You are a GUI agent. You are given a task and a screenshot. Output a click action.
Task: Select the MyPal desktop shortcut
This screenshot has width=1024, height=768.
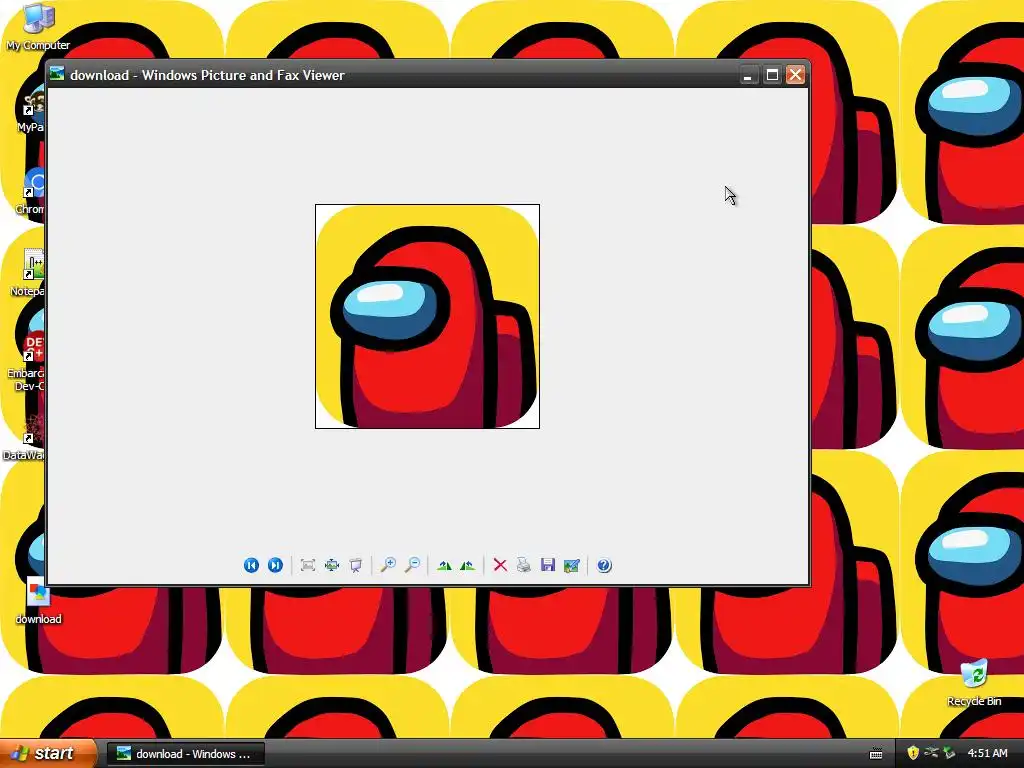(x=31, y=111)
